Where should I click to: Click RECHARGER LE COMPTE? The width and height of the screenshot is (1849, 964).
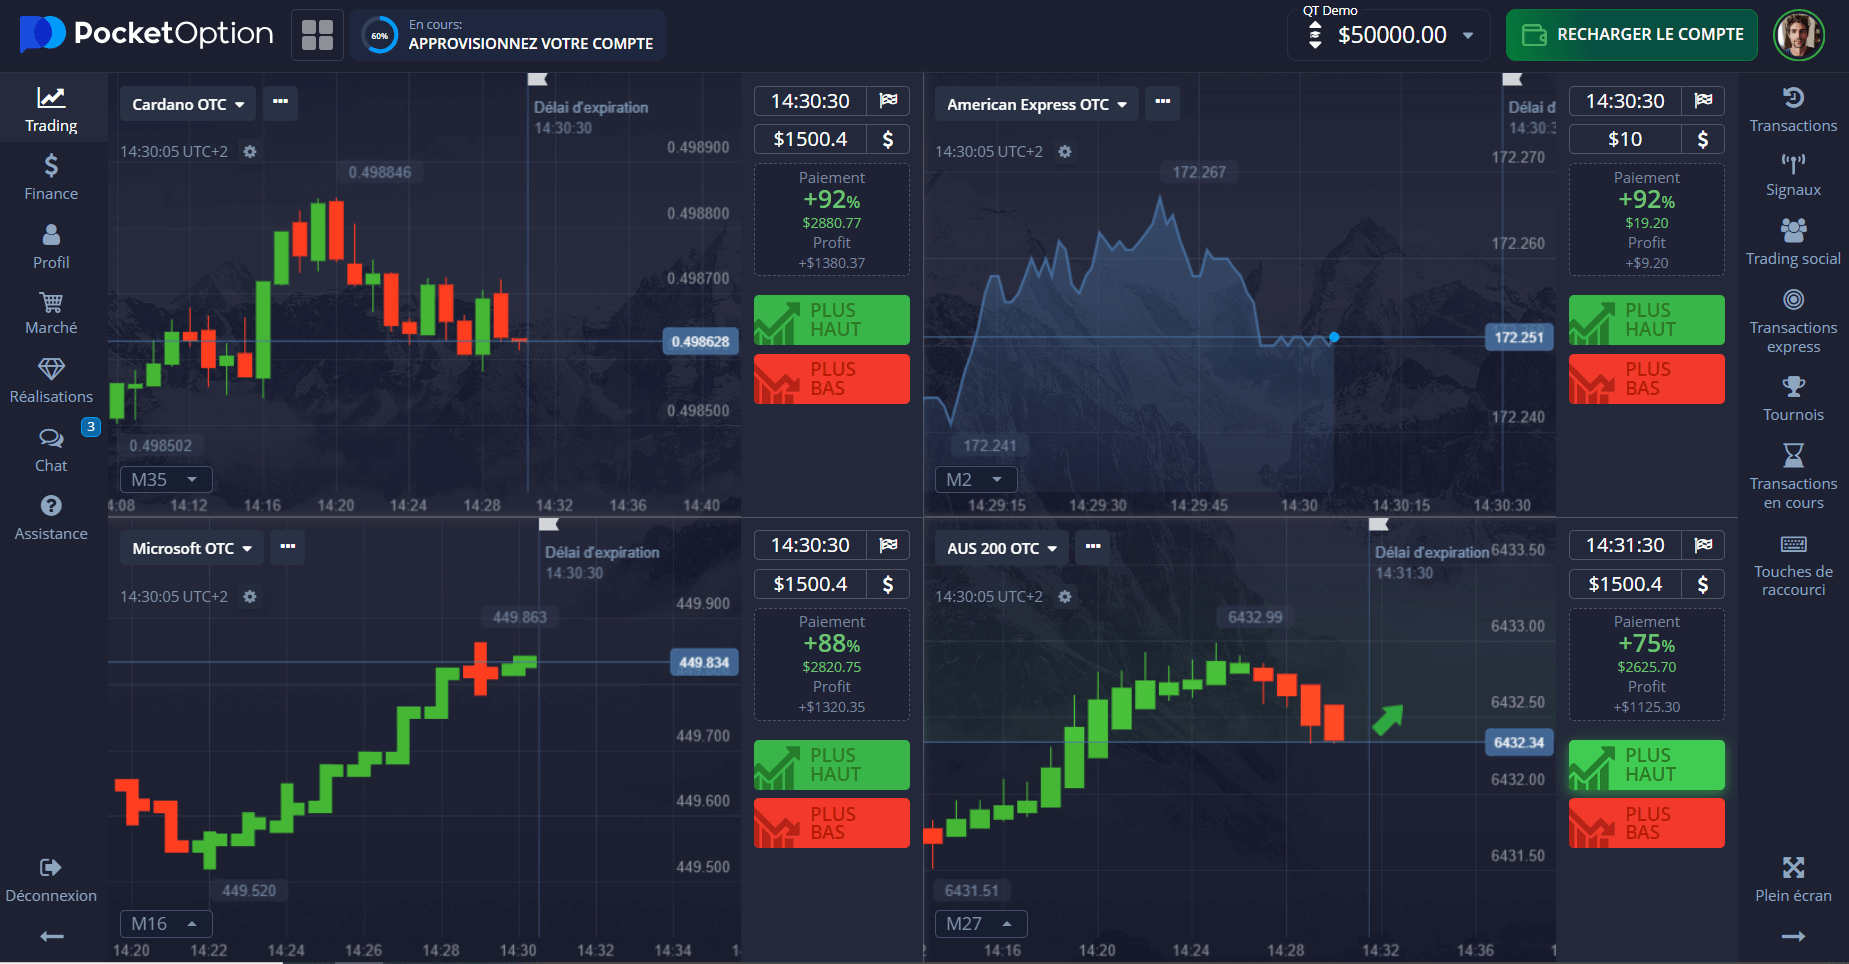(1631, 34)
